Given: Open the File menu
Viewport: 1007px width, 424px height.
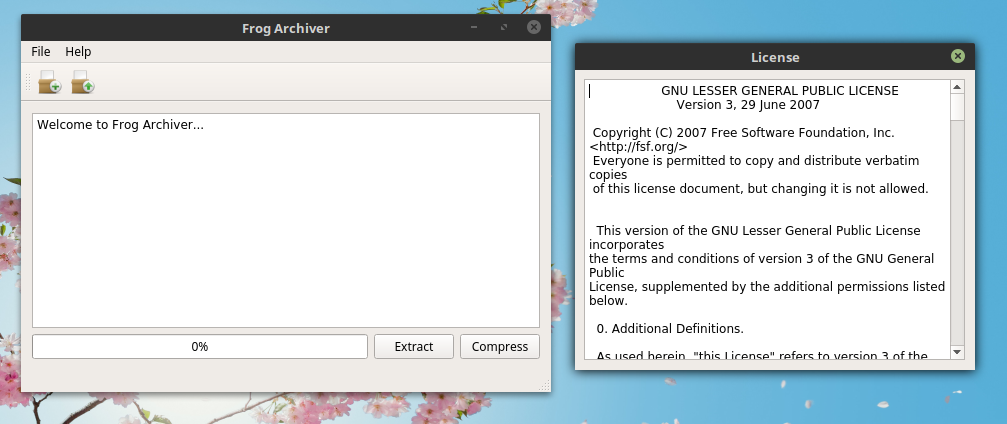Looking at the screenshot, I should tap(40, 51).
